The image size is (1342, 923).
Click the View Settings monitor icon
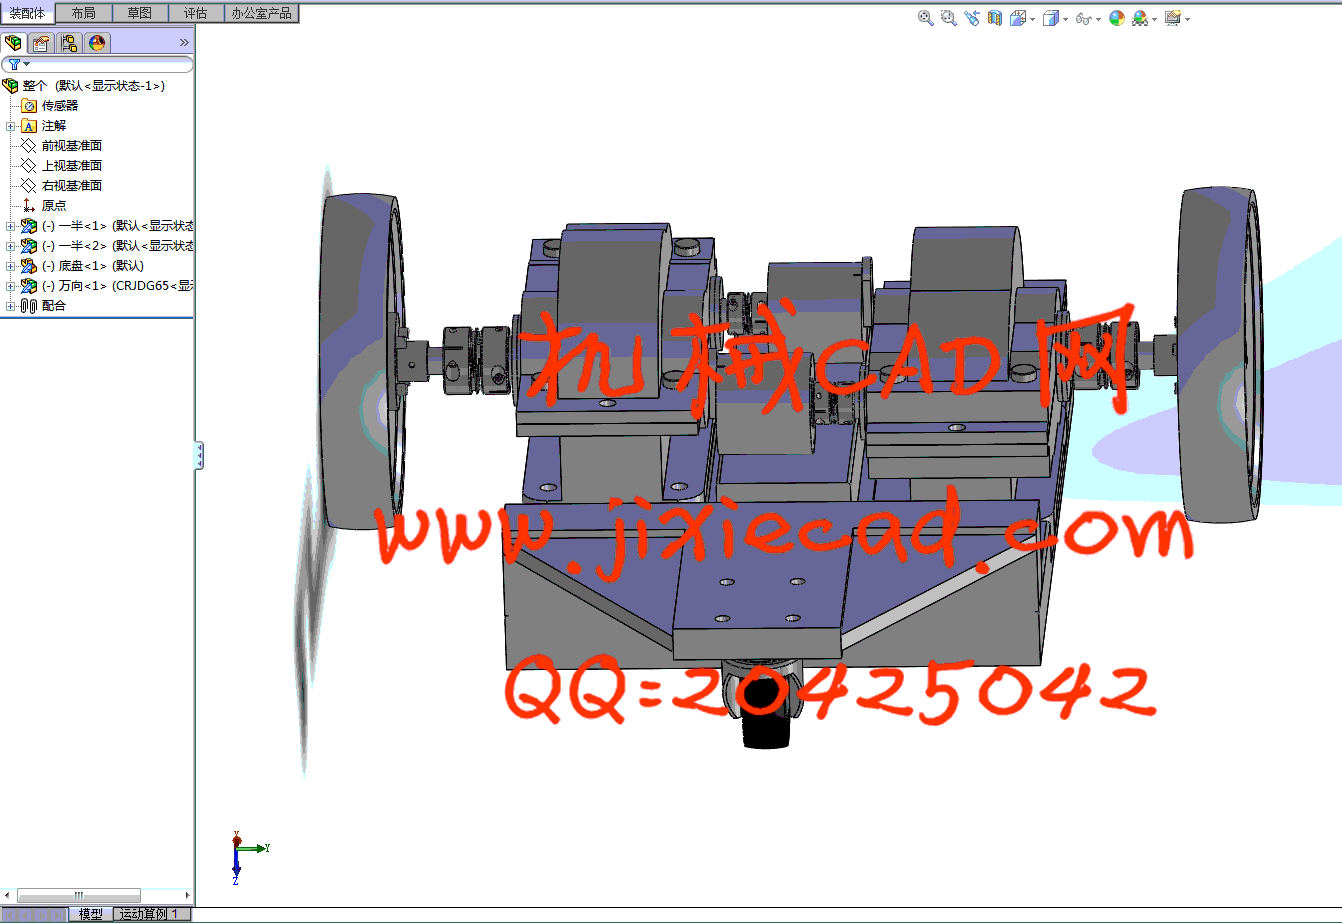(x=1172, y=18)
